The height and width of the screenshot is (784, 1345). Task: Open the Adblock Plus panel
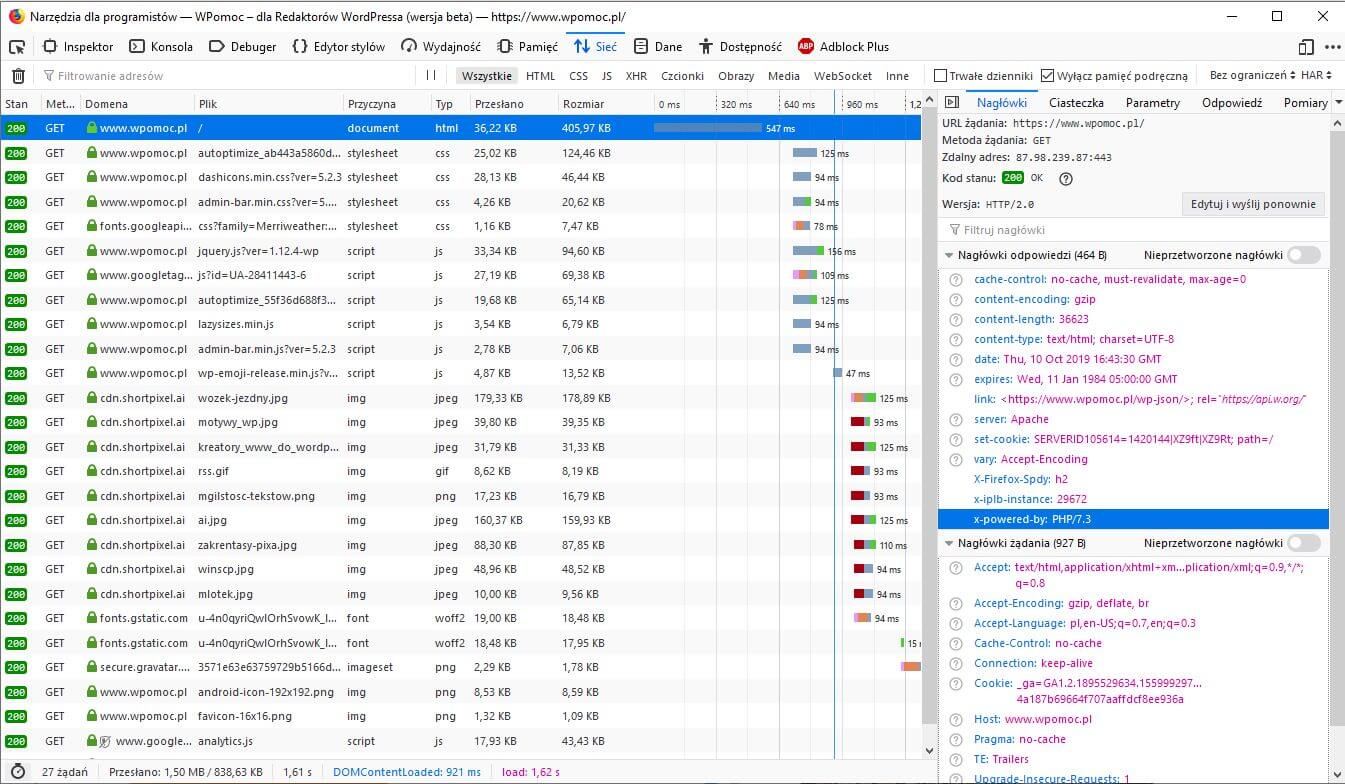click(843, 47)
